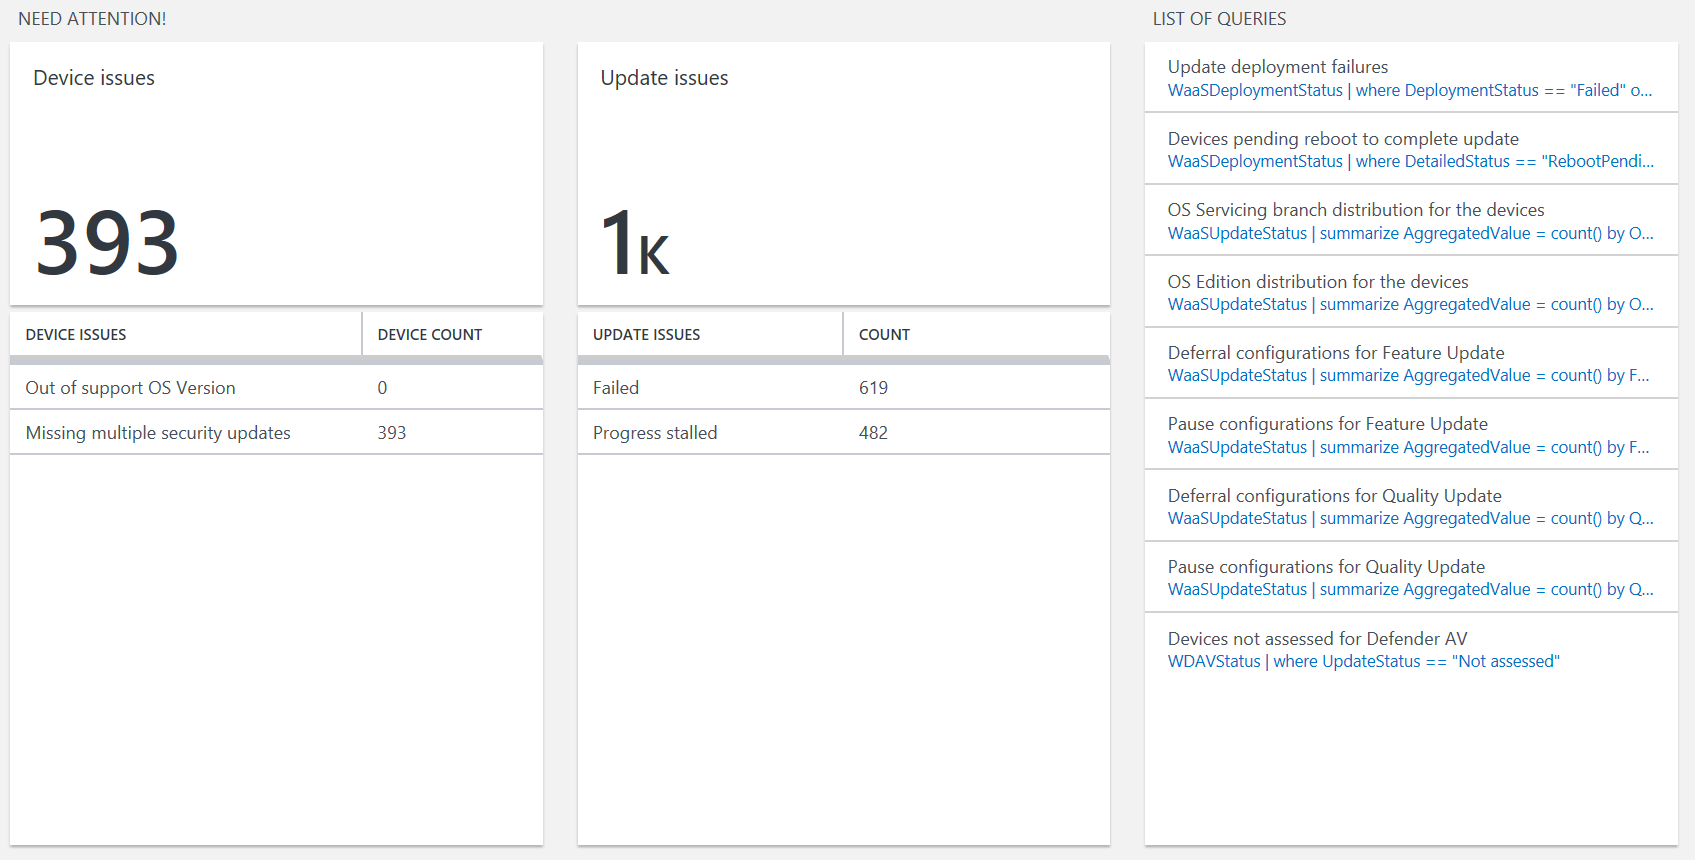1695x860 pixels.
Task: Open Devices pending reboot to complete update query
Action: [x=1411, y=149]
